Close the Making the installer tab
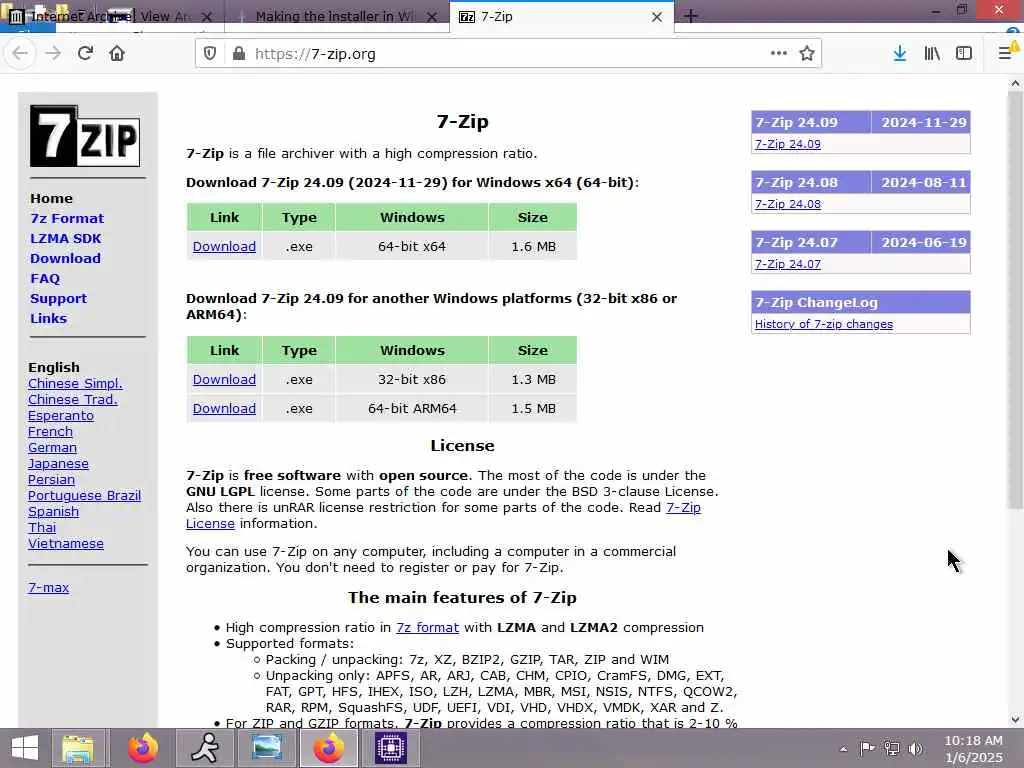 432,17
